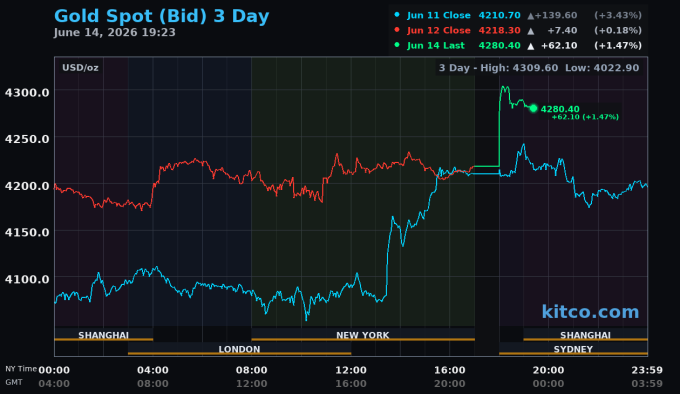This screenshot has height=394, width=680.
Task: Click the "+62.10 (+1.47%)" label on chart
Action: 585,117
